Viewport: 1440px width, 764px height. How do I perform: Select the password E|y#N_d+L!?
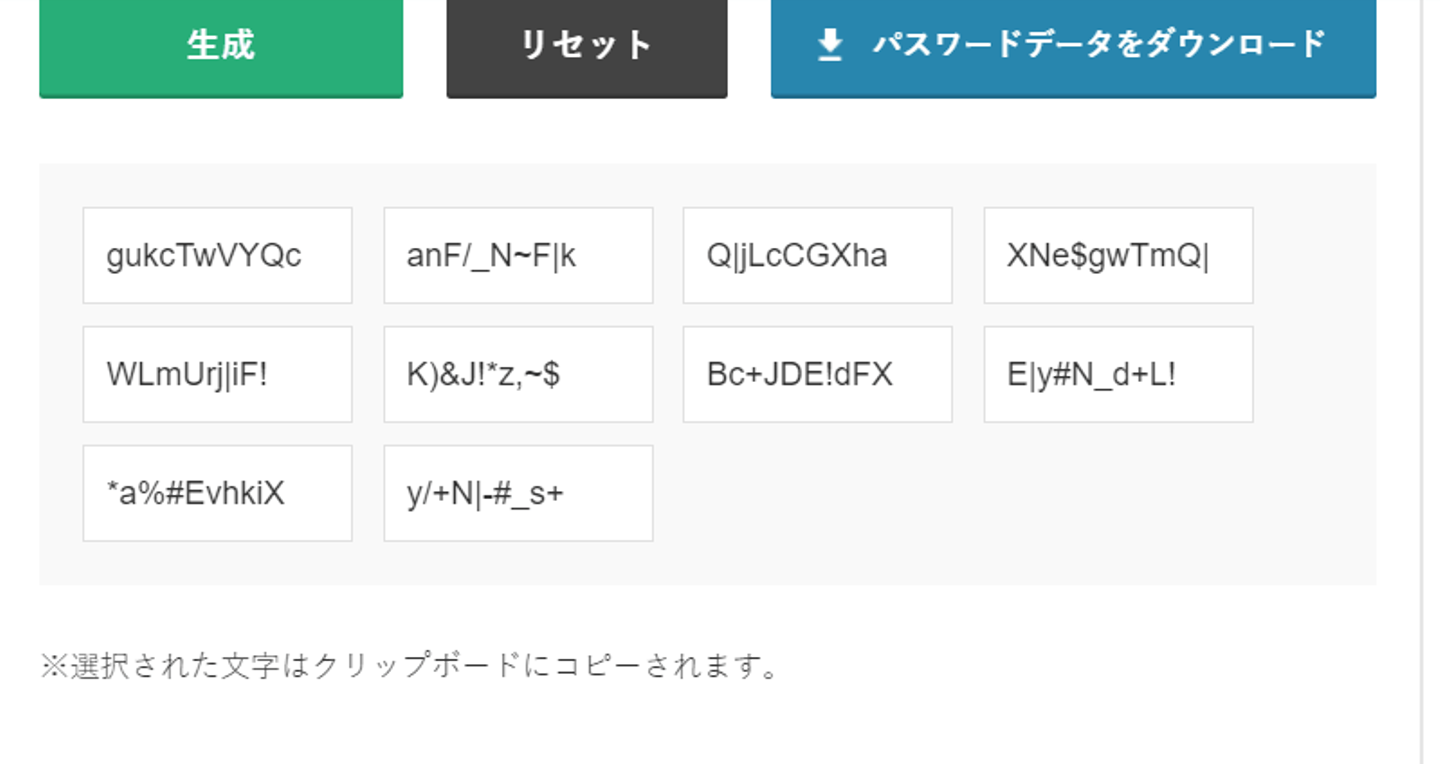pyautogui.click(x=1118, y=375)
